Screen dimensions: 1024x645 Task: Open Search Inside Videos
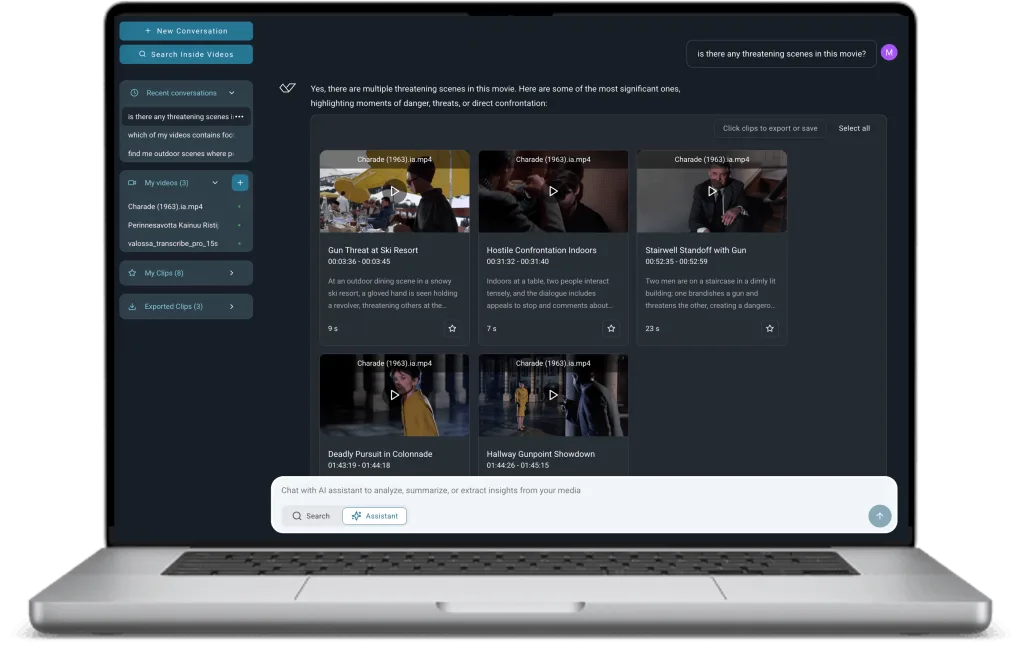click(x=186, y=54)
